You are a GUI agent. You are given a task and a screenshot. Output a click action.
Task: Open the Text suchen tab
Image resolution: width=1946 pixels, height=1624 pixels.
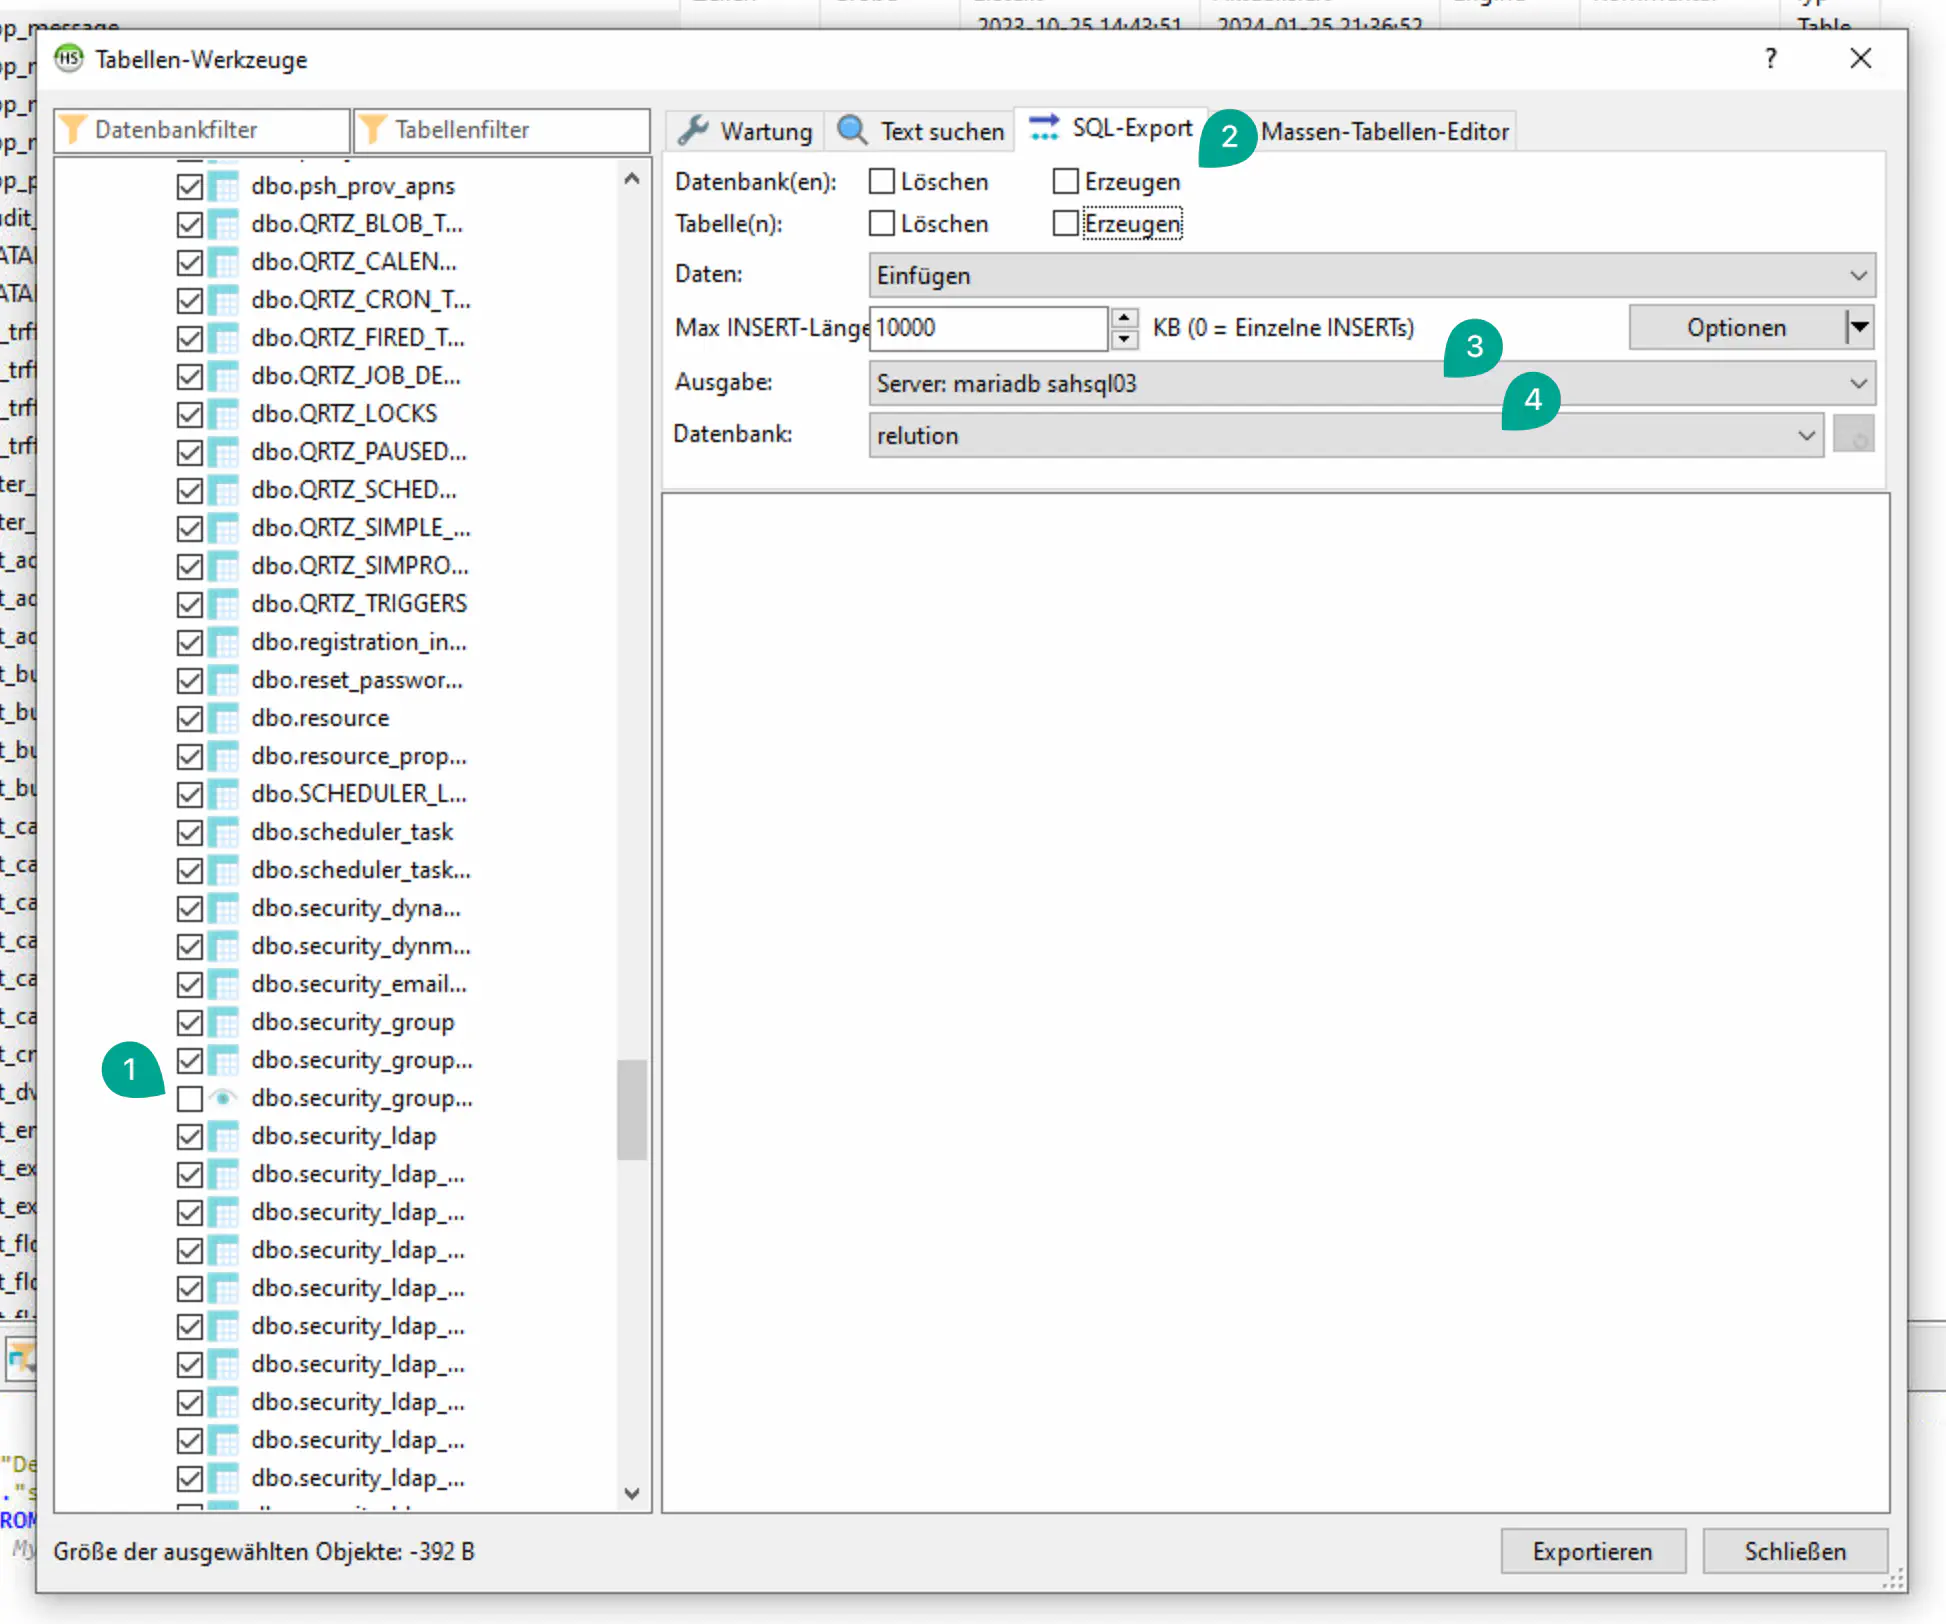pos(940,131)
